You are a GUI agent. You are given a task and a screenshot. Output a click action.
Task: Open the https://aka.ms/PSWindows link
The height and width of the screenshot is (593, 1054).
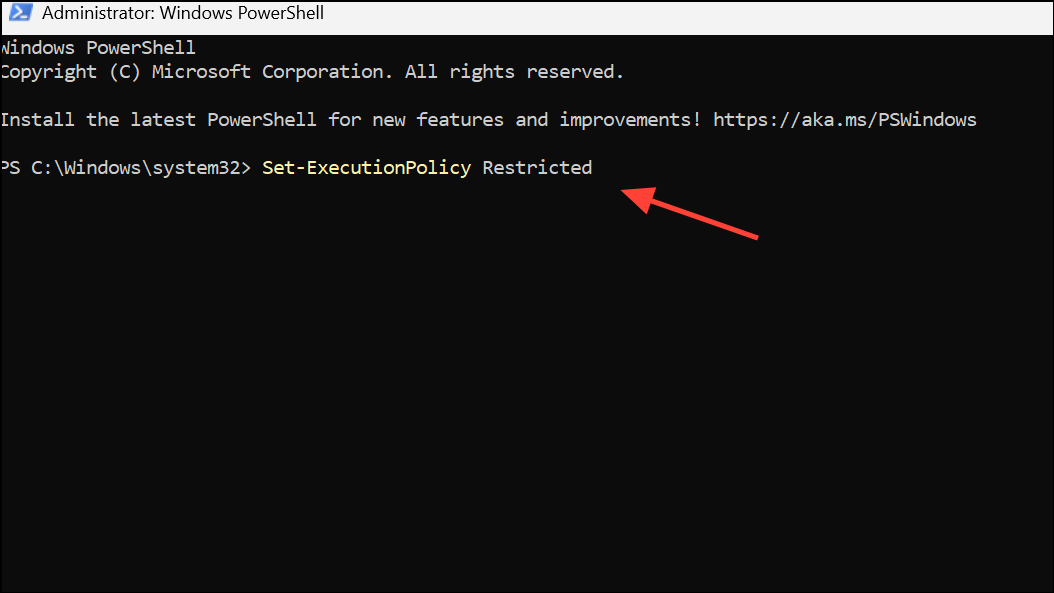click(x=844, y=120)
